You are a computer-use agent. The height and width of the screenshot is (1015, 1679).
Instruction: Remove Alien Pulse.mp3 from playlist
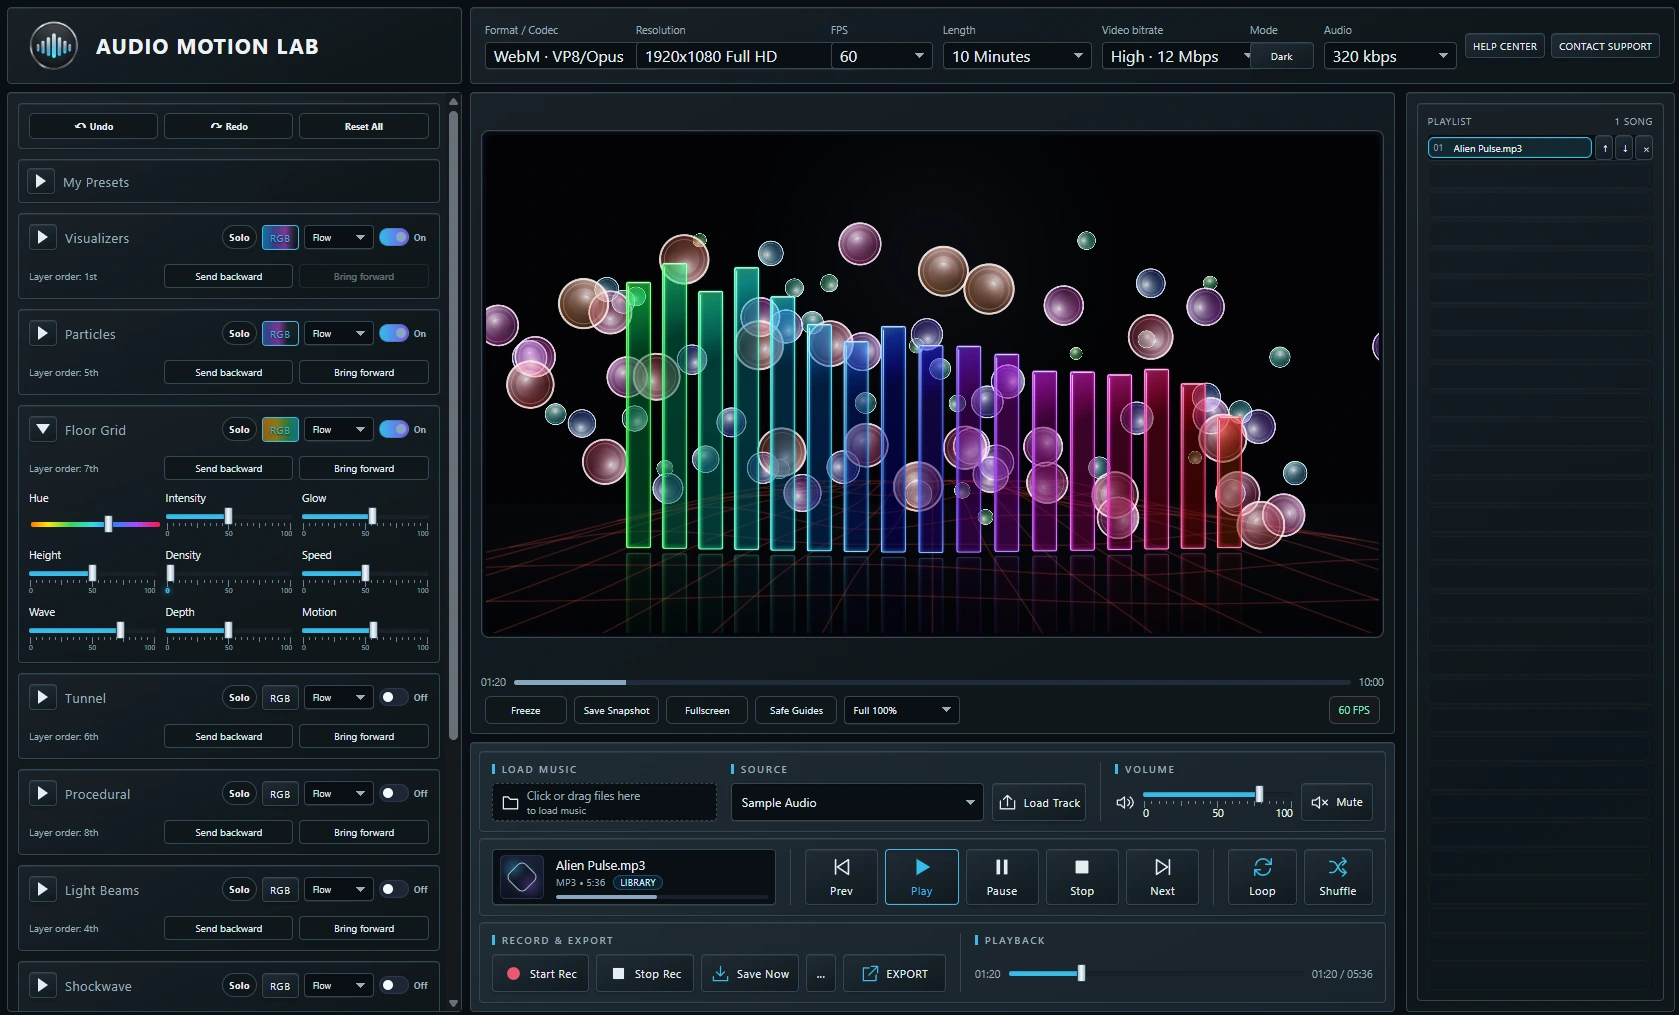(1645, 148)
